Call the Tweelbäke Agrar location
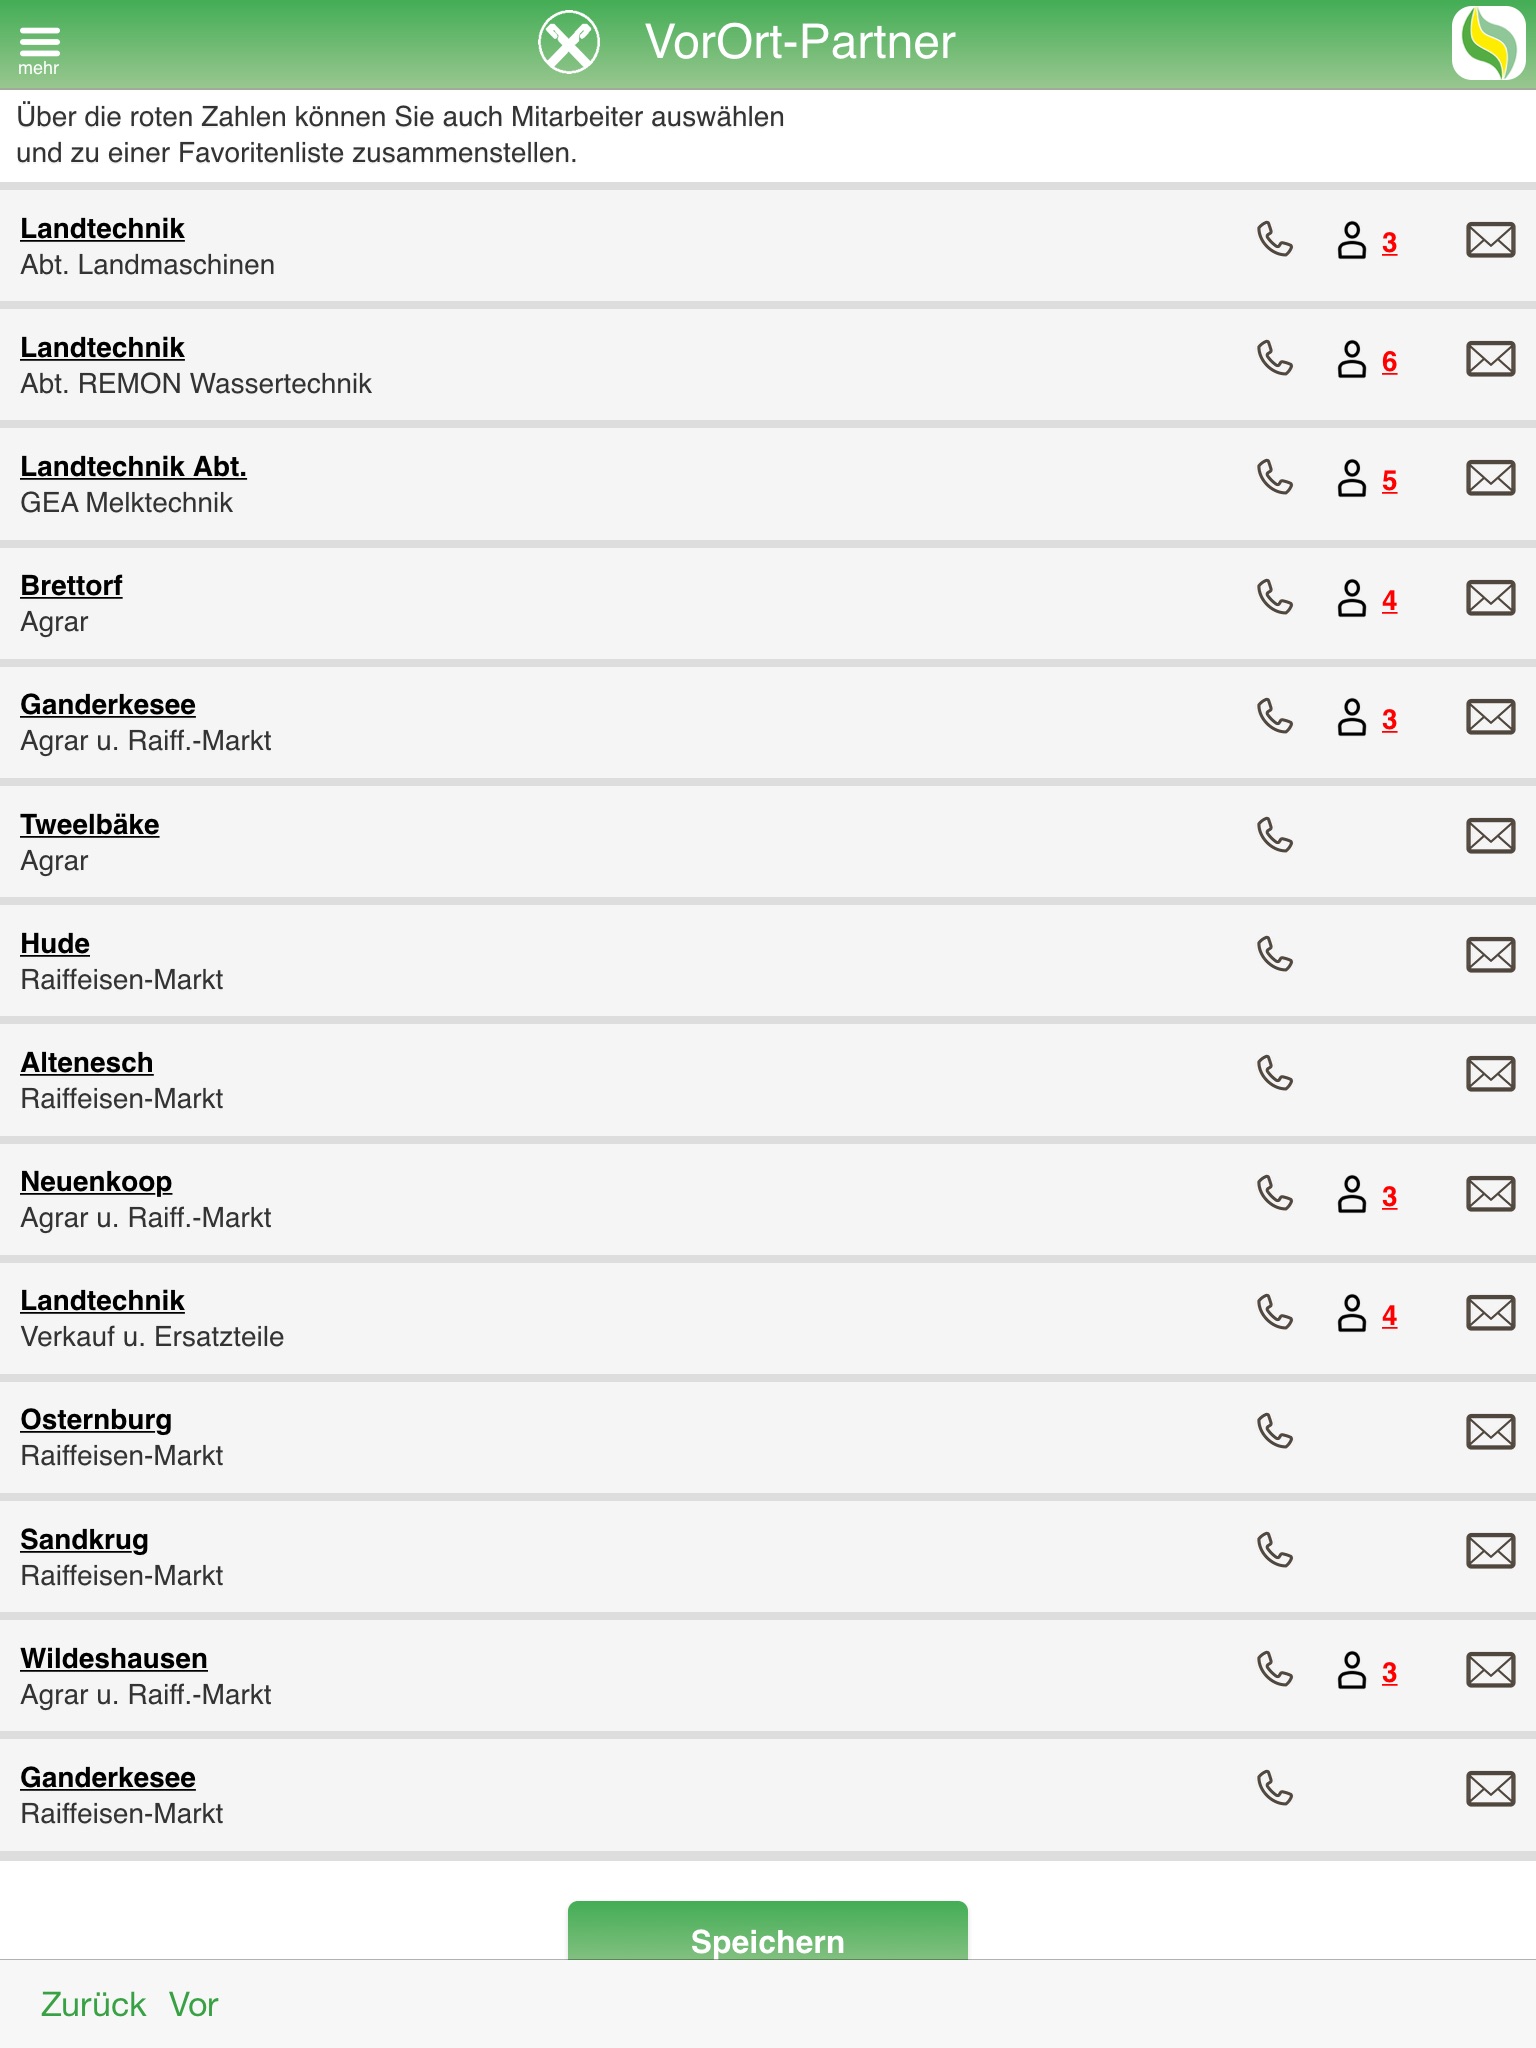Image resolution: width=1536 pixels, height=2048 pixels. (1274, 835)
